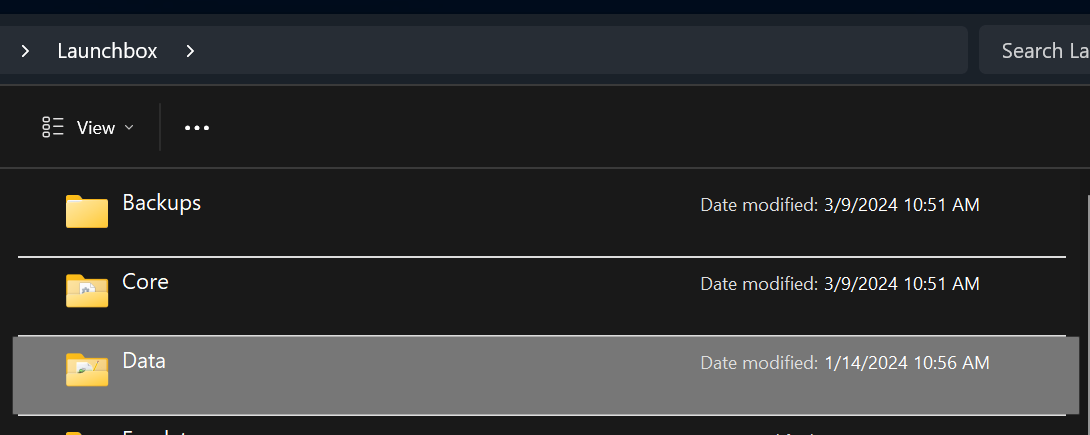Click the Data folder icon
The width and height of the screenshot is (1090, 435).
pyautogui.click(x=87, y=369)
